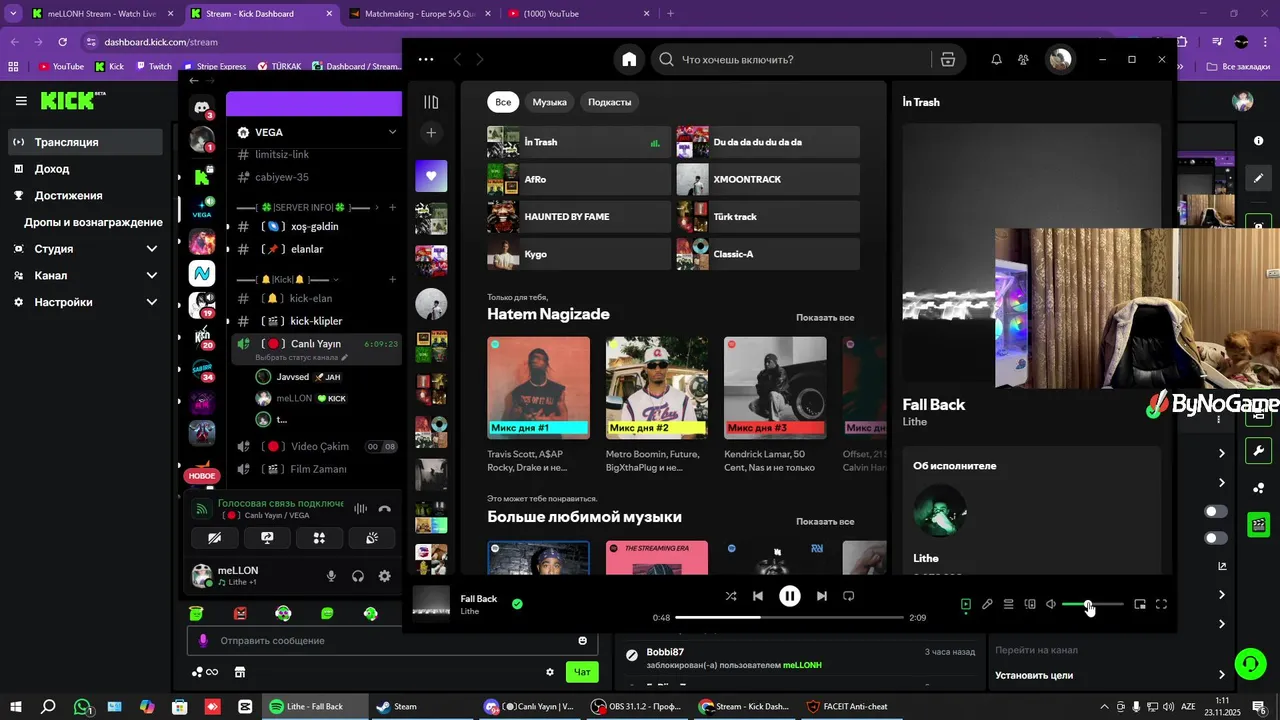Open Микс дня #2 cover
This screenshot has width=1280, height=720.
tap(657, 388)
